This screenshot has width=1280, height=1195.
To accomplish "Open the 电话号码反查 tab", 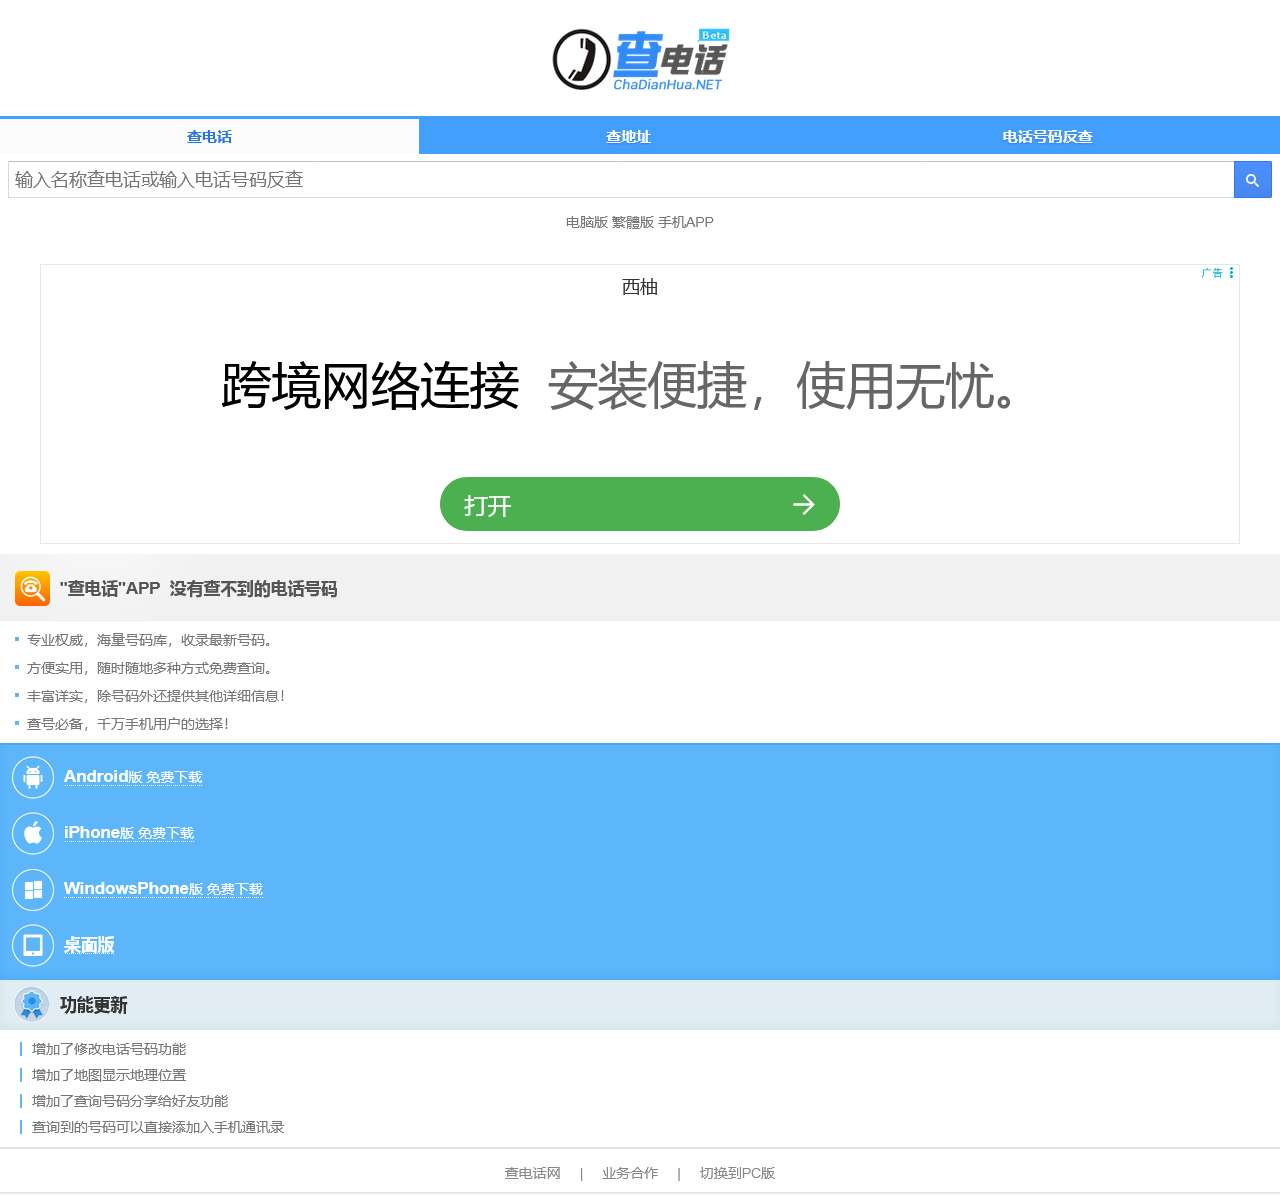I will (x=1047, y=136).
